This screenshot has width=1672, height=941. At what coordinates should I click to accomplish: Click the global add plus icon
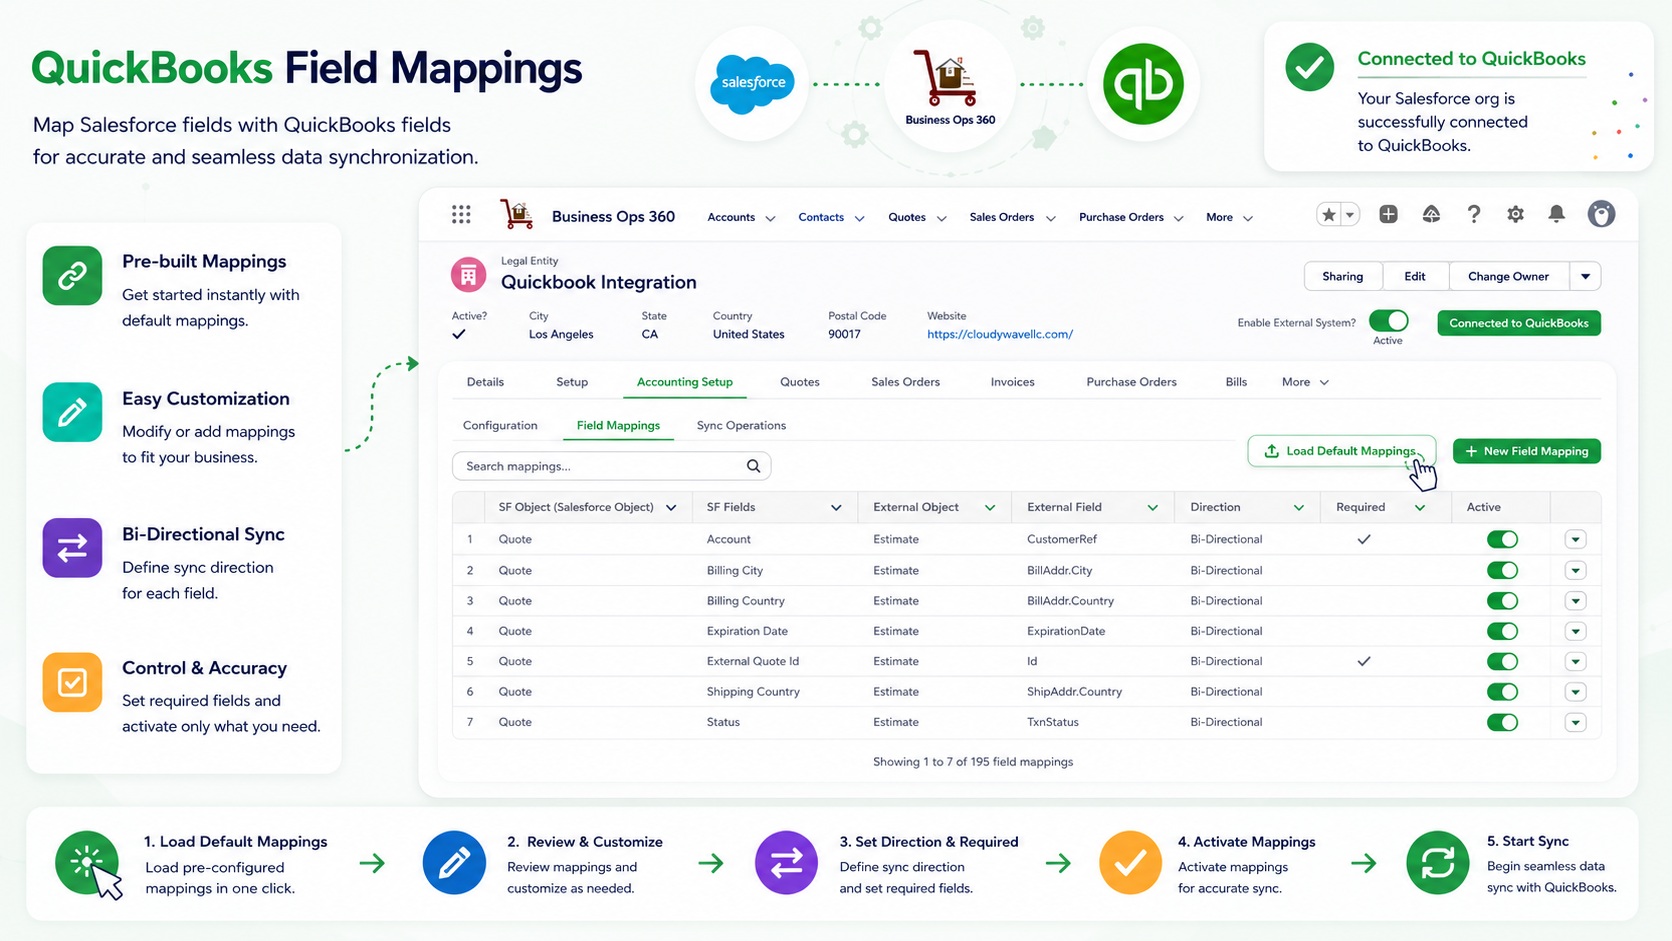coord(1388,214)
